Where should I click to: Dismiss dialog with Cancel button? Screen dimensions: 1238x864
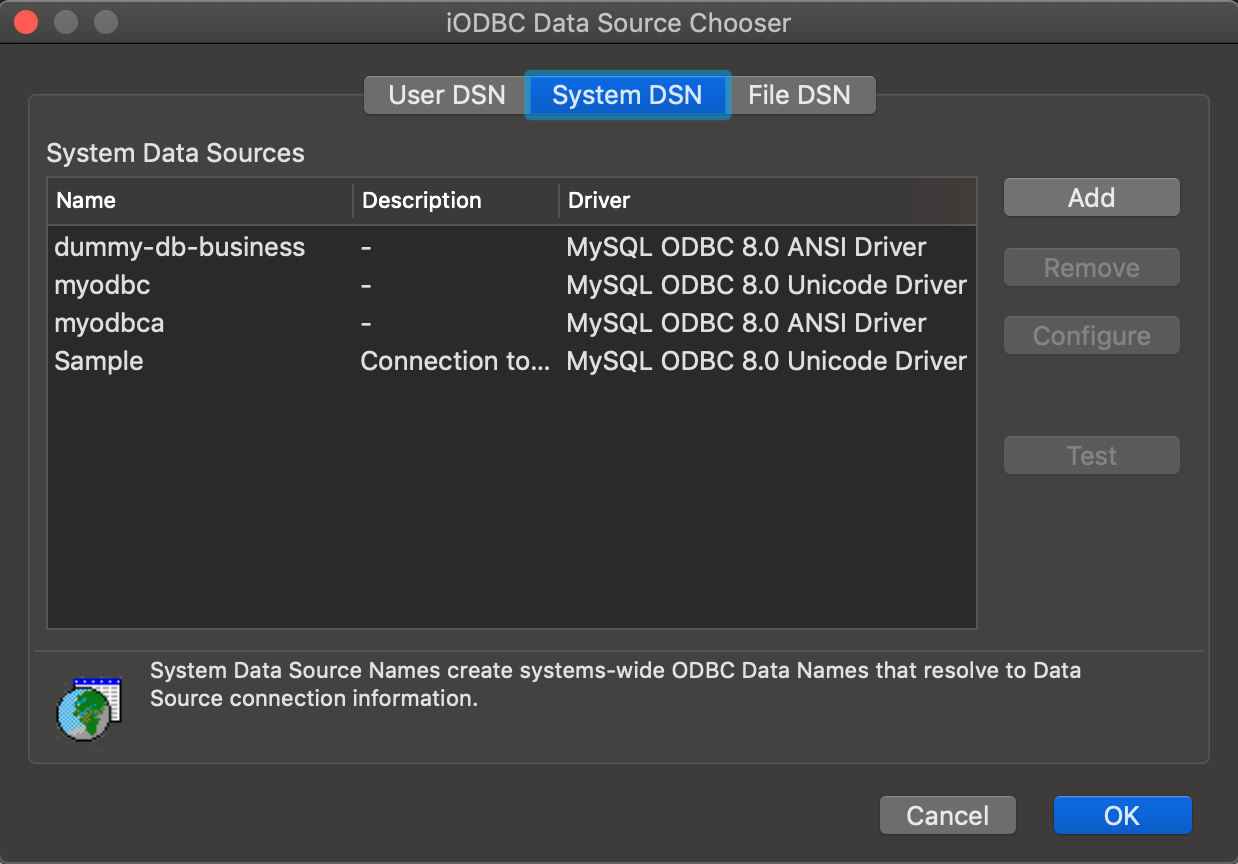(948, 815)
